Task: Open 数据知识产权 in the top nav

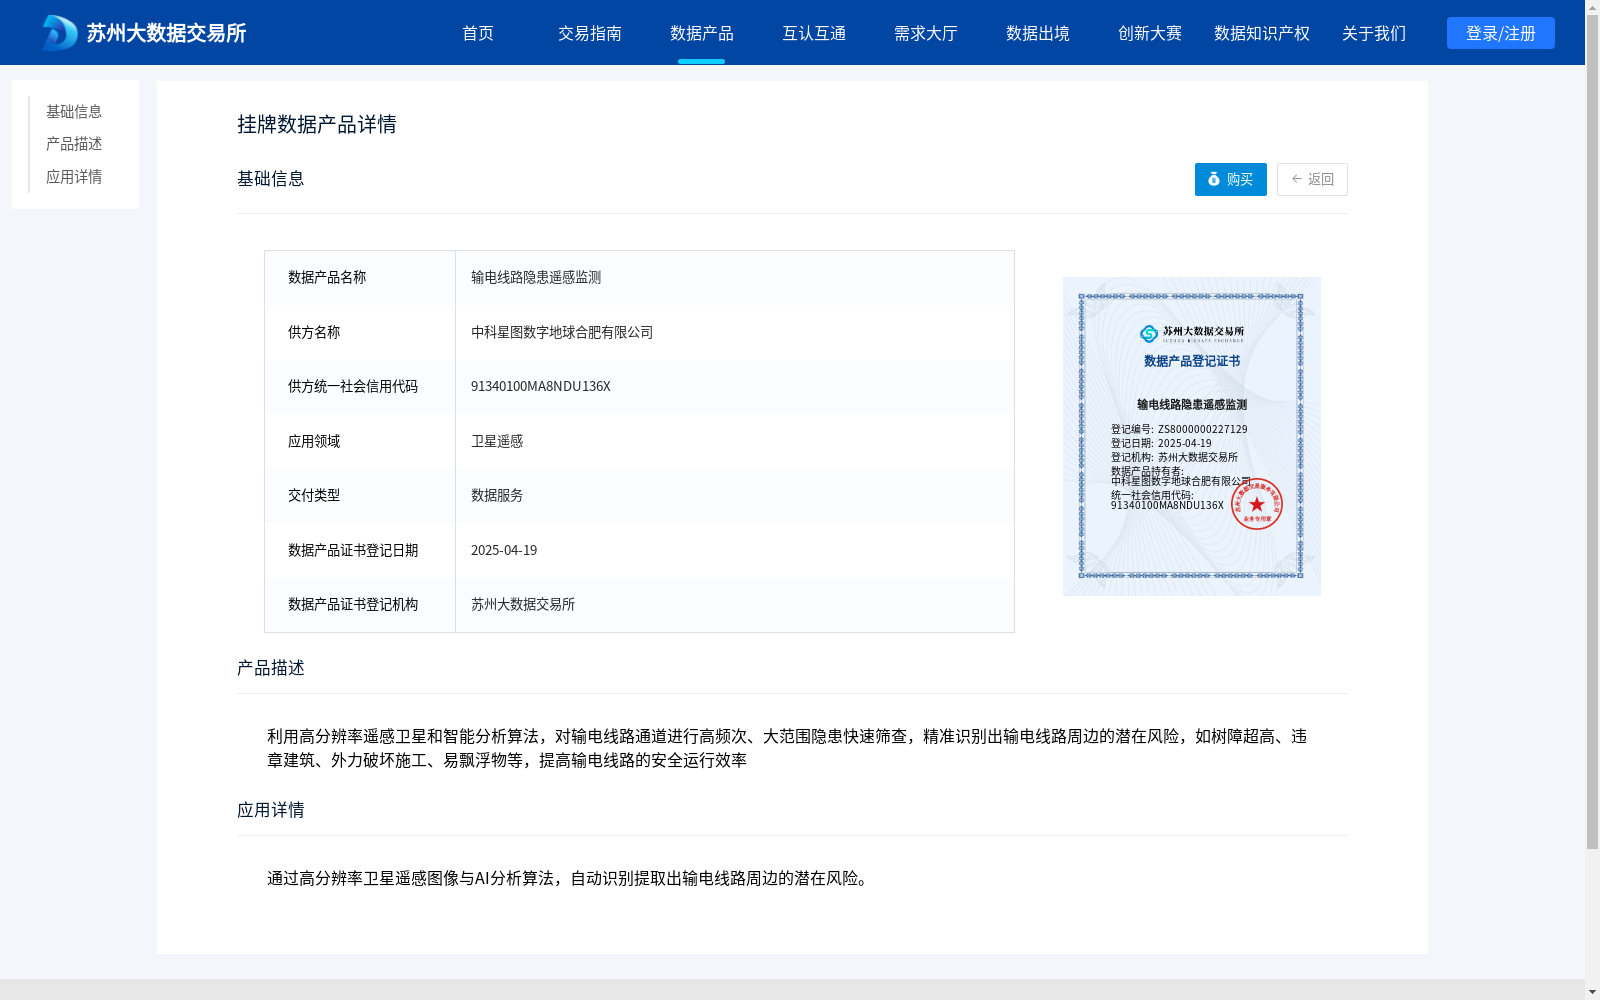Action: click(x=1261, y=33)
